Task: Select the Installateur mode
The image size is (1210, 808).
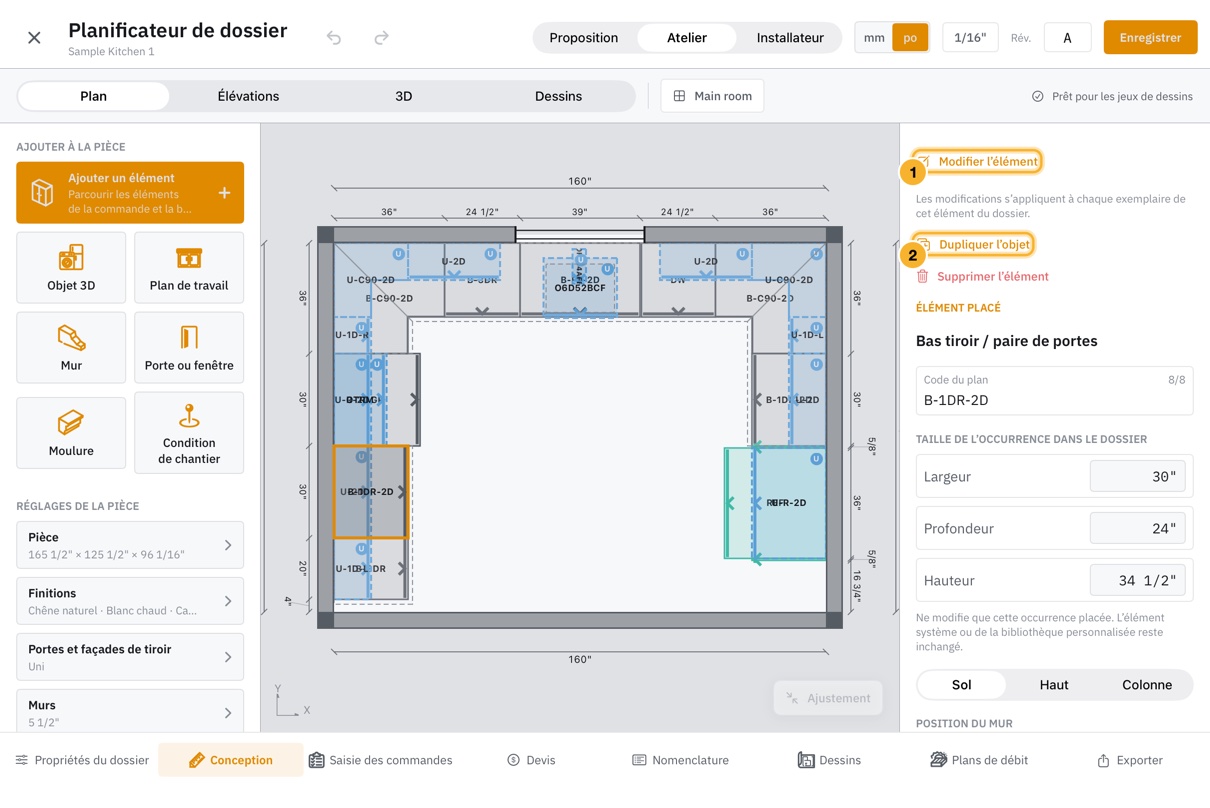Action: tap(790, 38)
